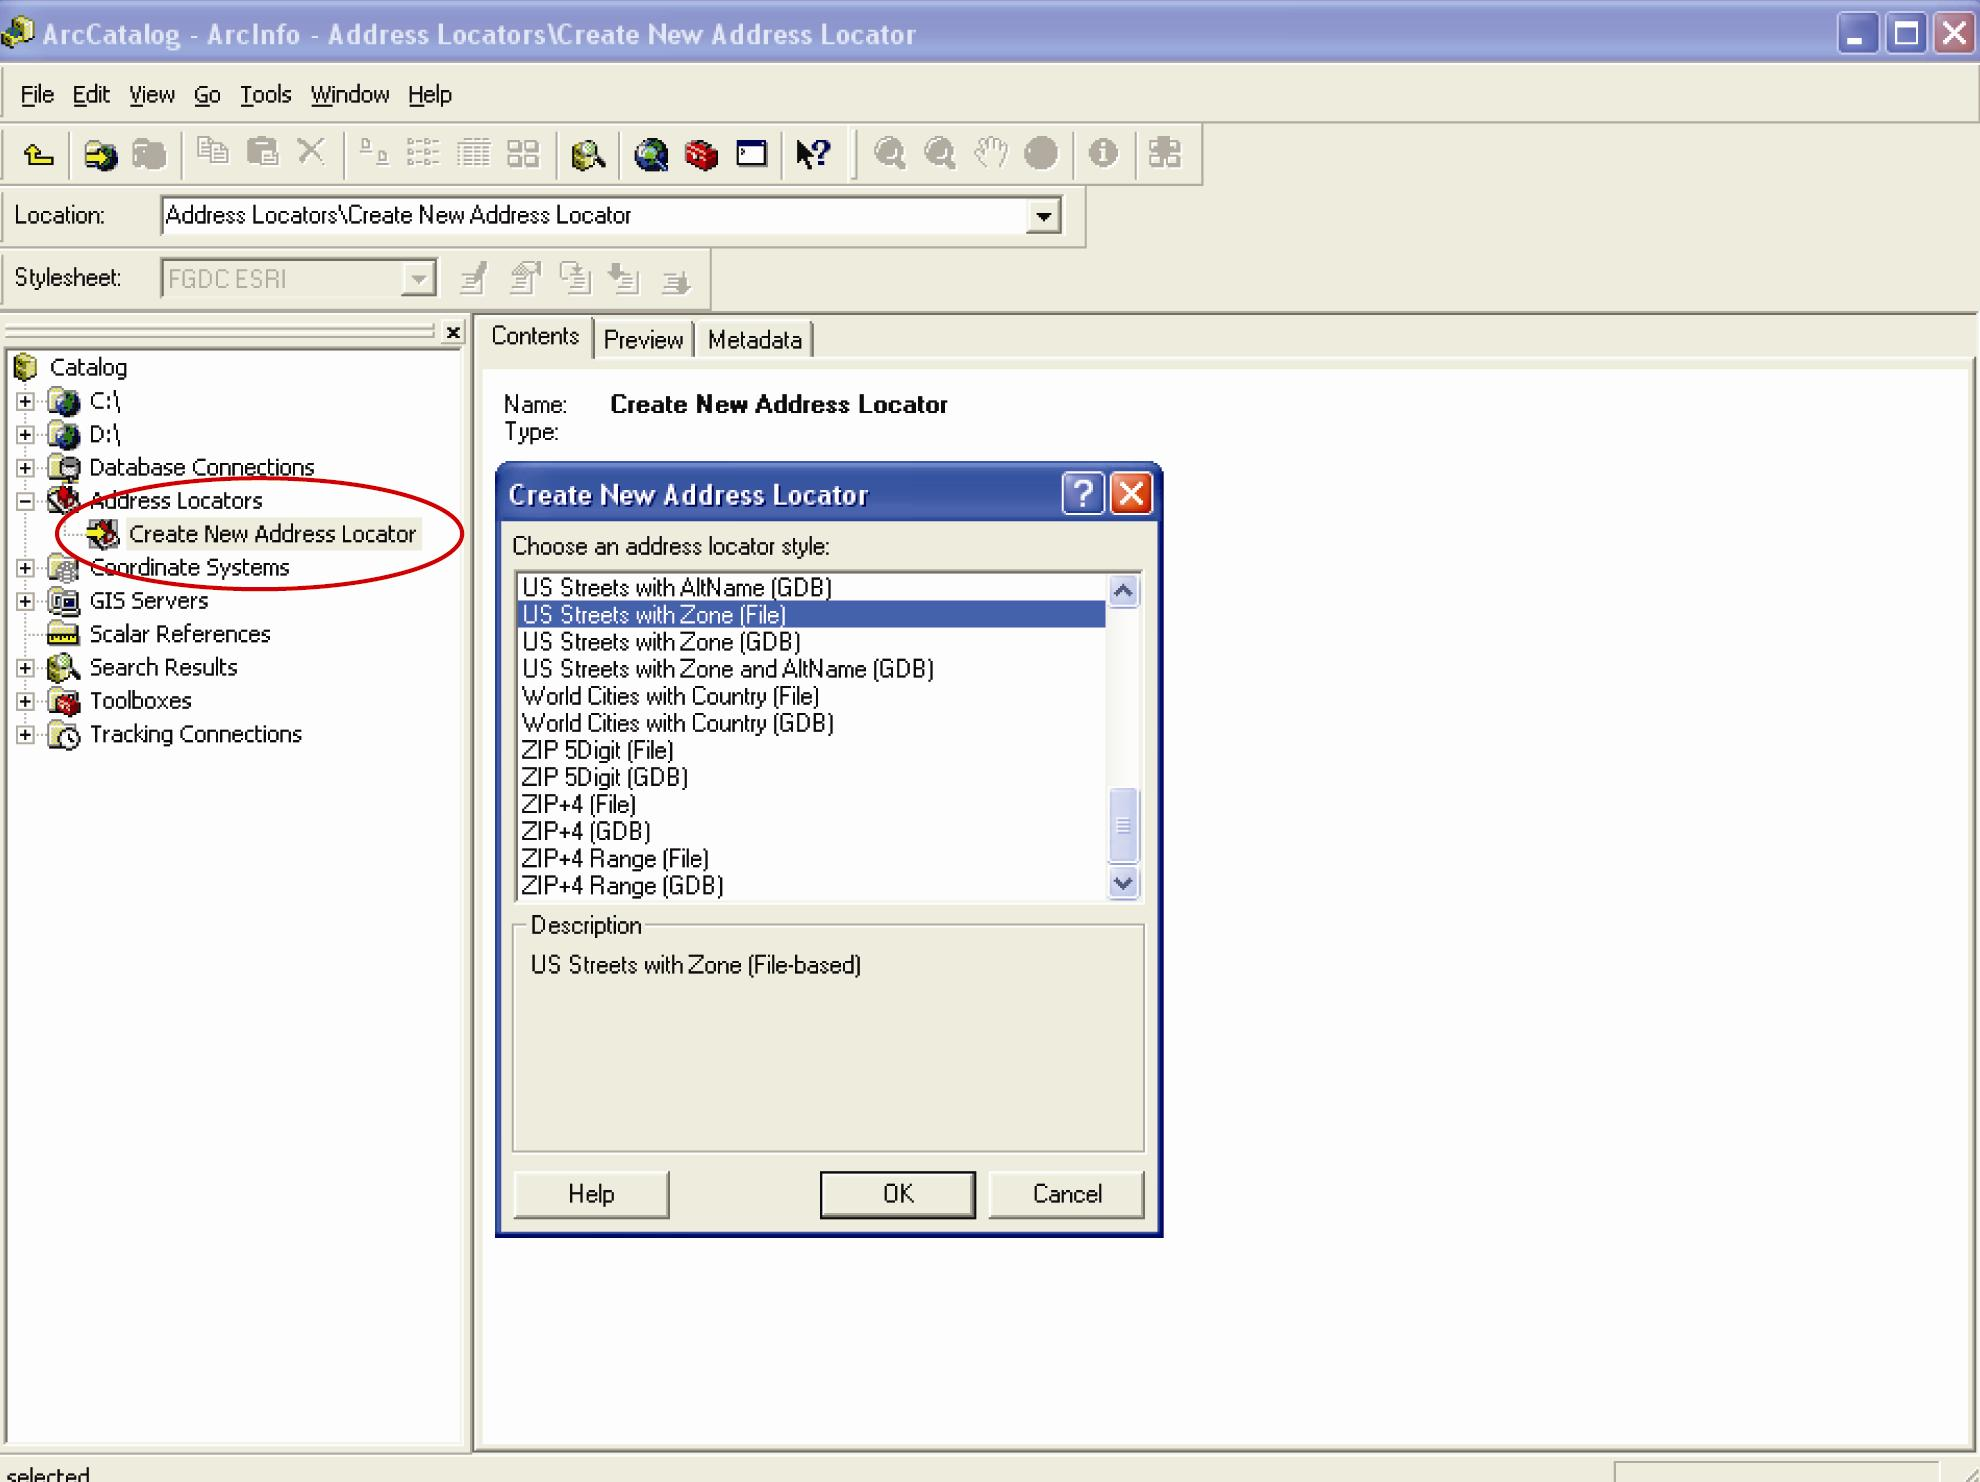The width and height of the screenshot is (1980, 1482).
Task: Click the Paste toolbar icon
Action: pos(262,152)
